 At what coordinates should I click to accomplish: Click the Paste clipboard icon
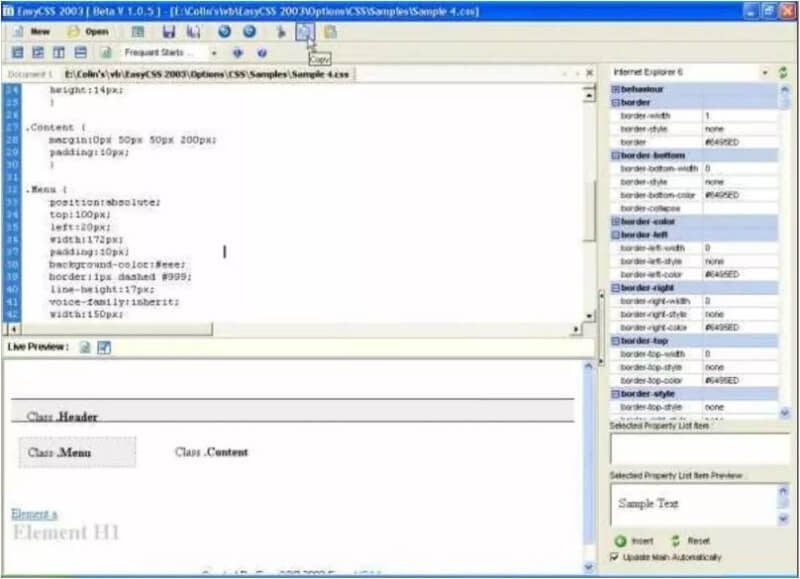click(330, 32)
